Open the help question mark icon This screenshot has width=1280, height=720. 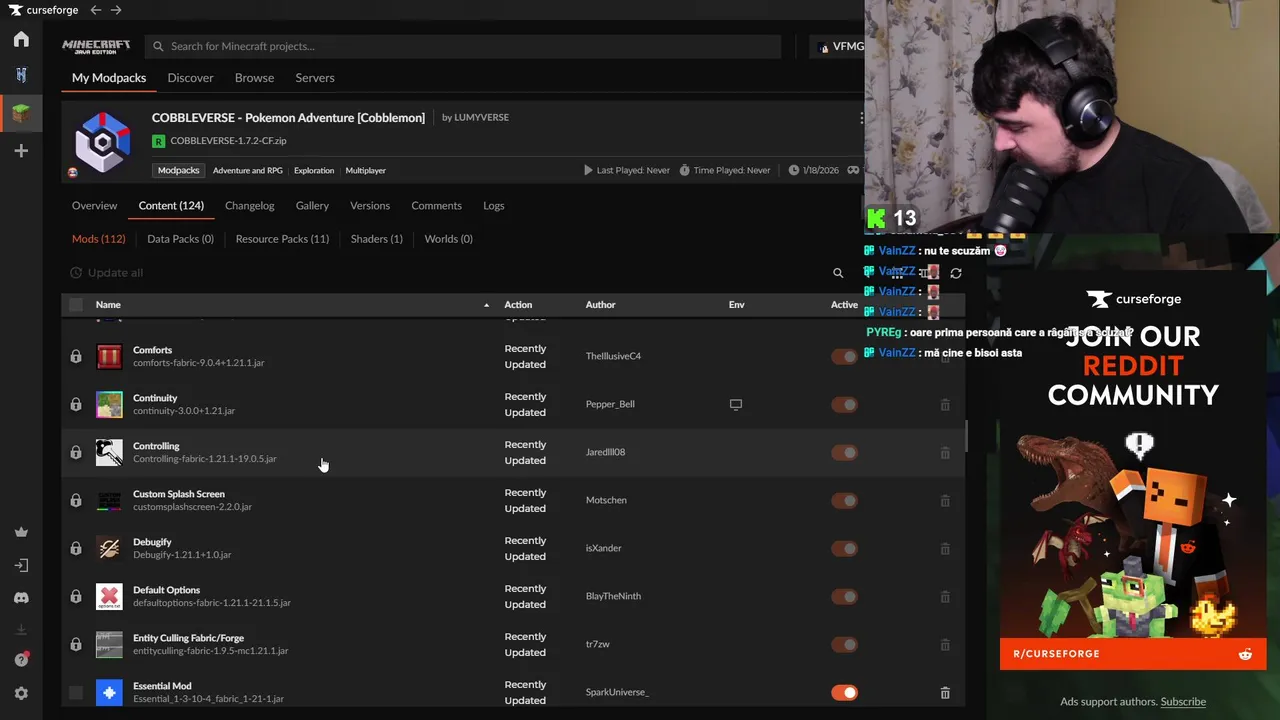coord(21,660)
